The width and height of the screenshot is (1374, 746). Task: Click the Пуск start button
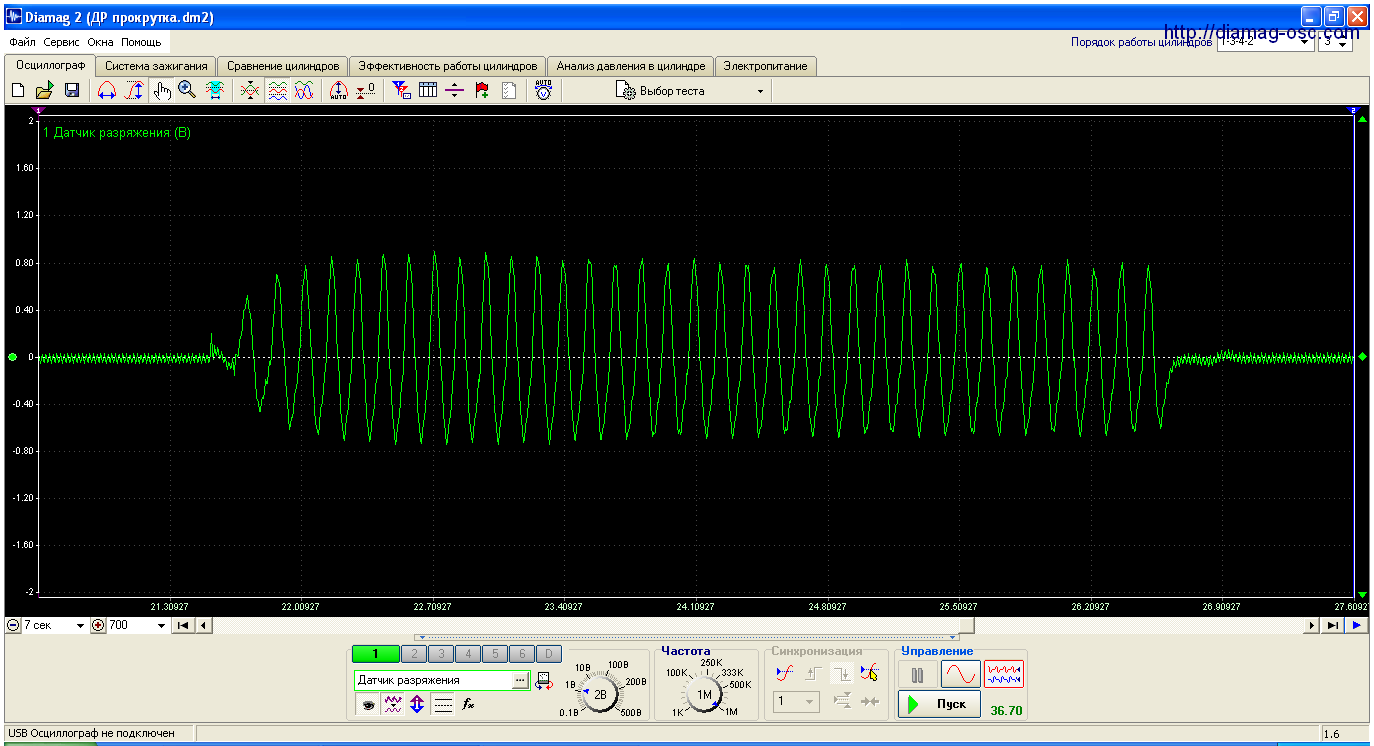939,704
